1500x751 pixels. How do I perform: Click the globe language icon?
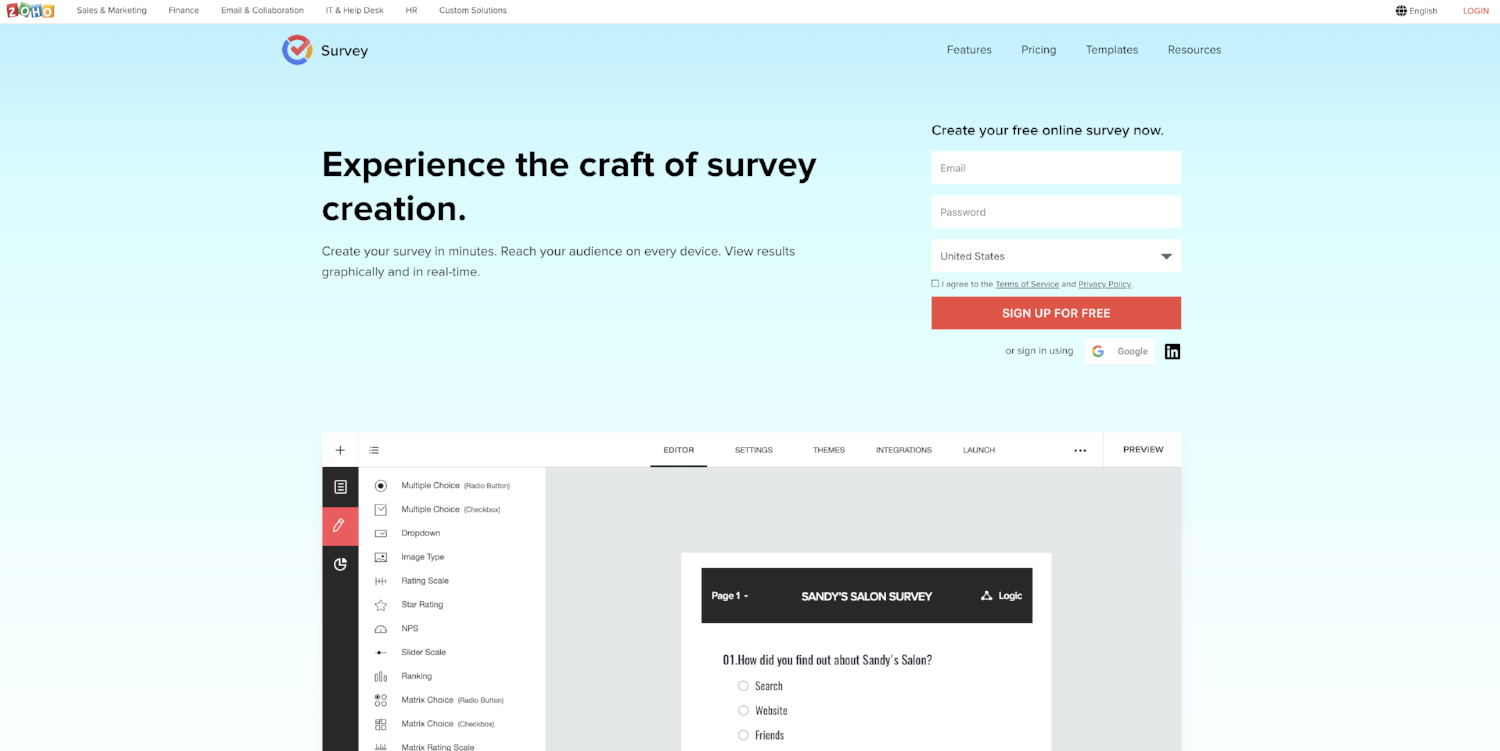[x=1401, y=11]
